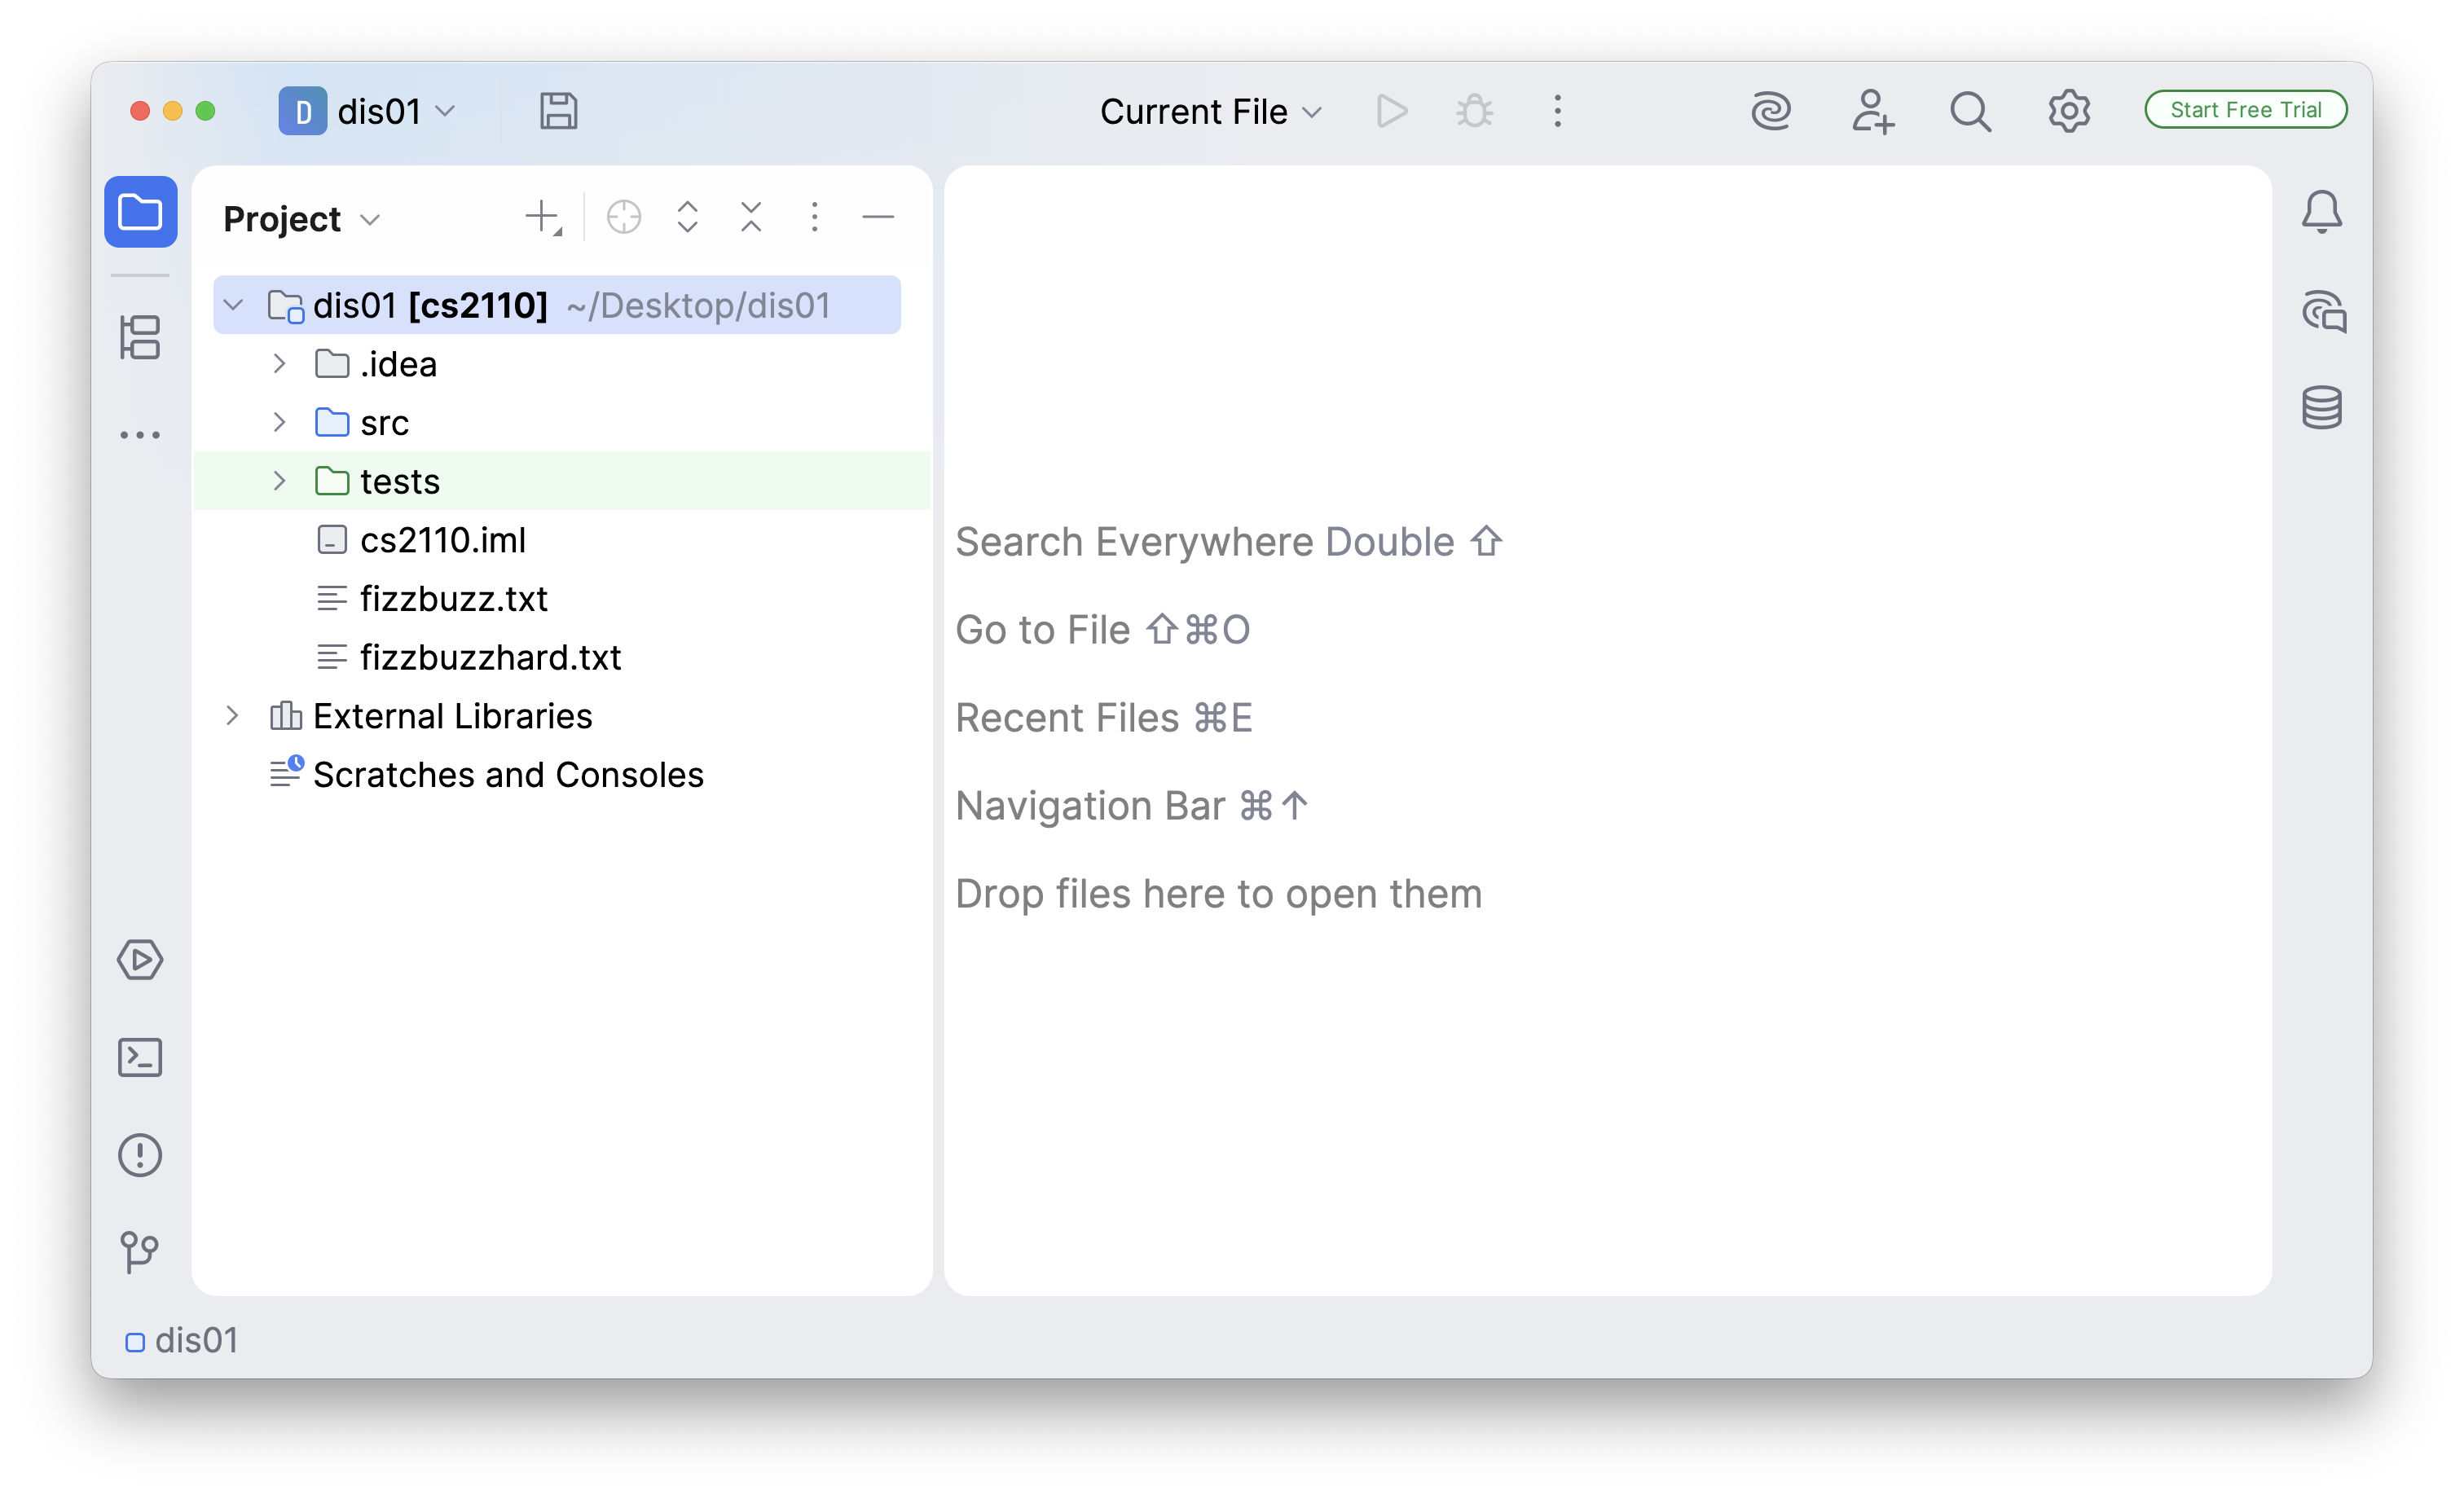Image resolution: width=2464 pixels, height=1499 pixels.
Task: Open the AI Assistant
Action: point(1772,111)
